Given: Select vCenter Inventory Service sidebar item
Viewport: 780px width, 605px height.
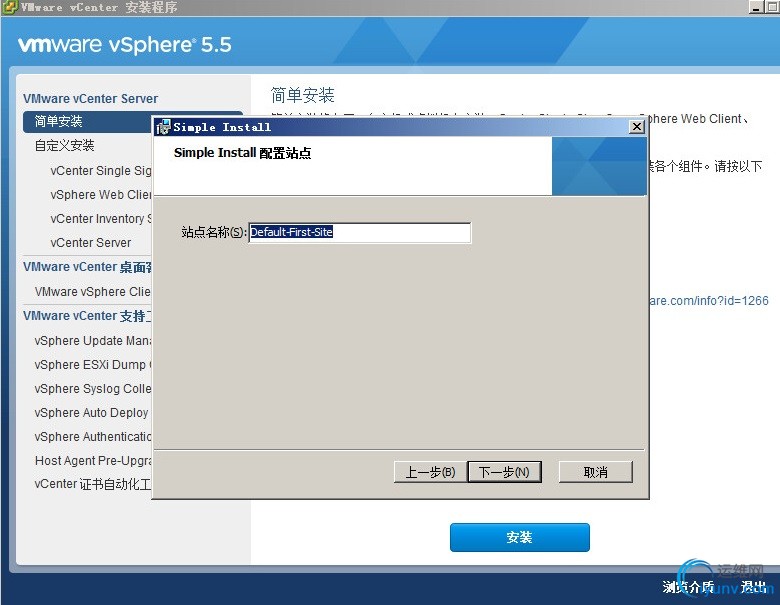Looking at the screenshot, I should pos(100,219).
